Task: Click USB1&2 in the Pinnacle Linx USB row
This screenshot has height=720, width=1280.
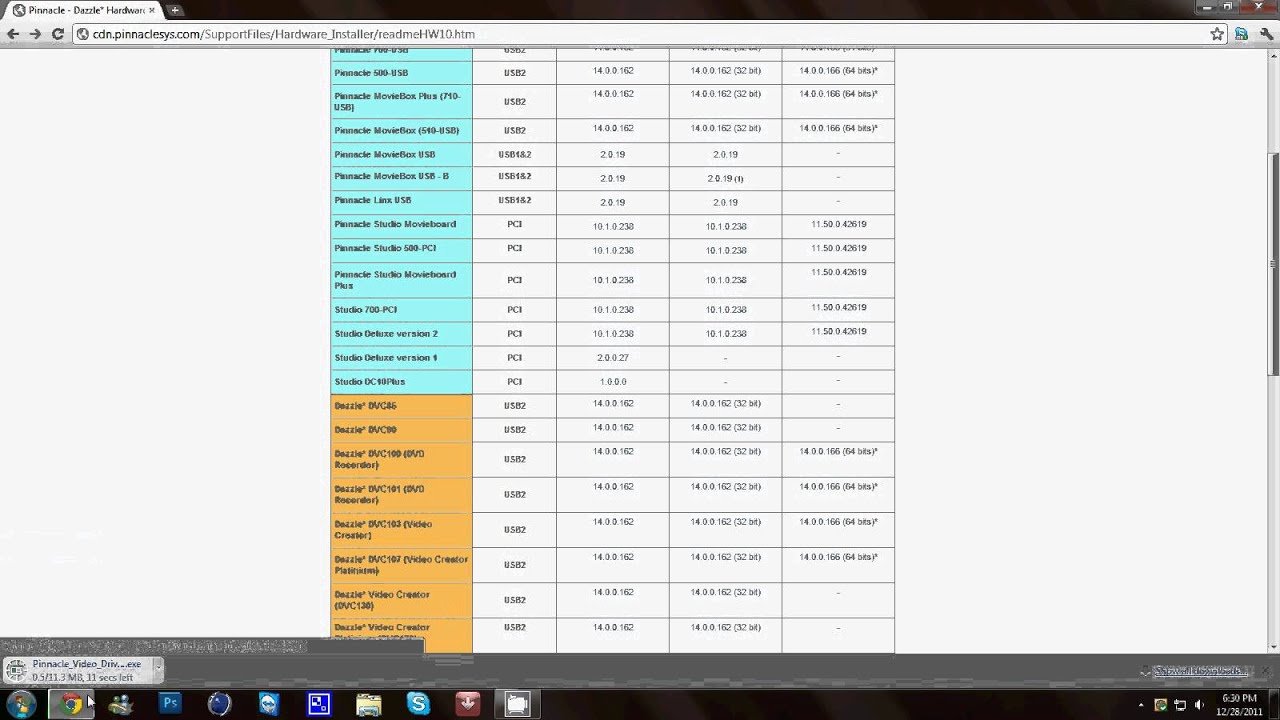Action: (x=514, y=200)
